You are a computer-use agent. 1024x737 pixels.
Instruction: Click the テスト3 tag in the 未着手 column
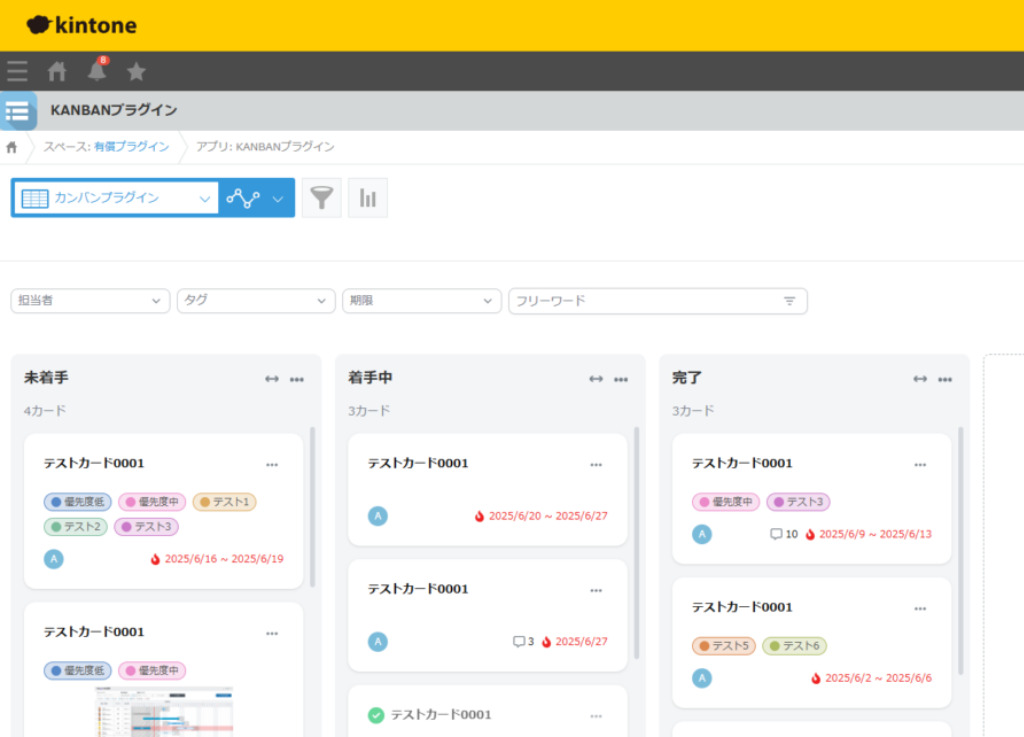pyautogui.click(x=146, y=527)
